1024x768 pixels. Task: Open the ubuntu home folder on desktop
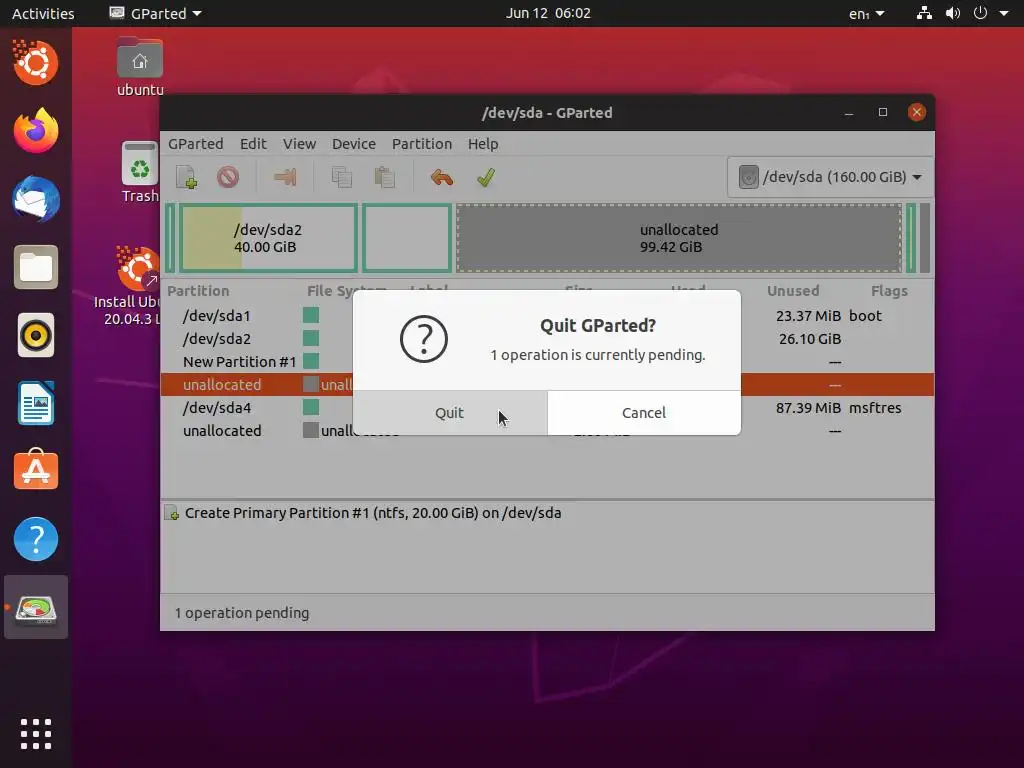pyautogui.click(x=140, y=67)
